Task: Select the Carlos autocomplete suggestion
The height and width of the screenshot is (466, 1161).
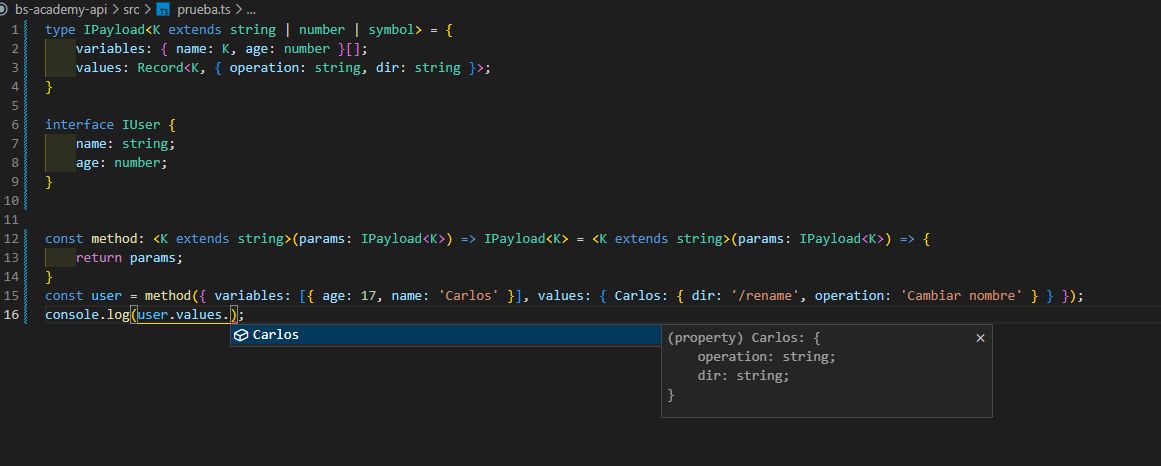Action: 446,335
